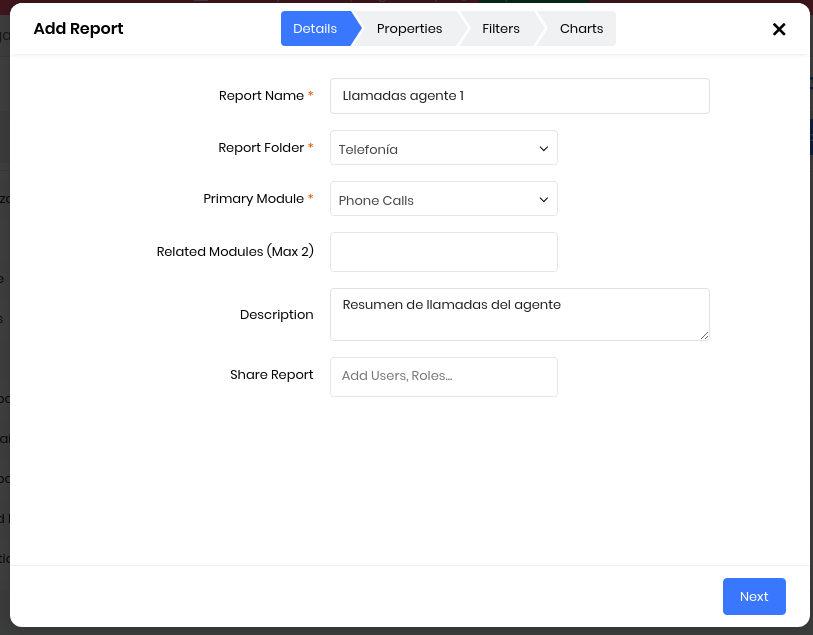Click the Add Report dialog title

[78, 29]
